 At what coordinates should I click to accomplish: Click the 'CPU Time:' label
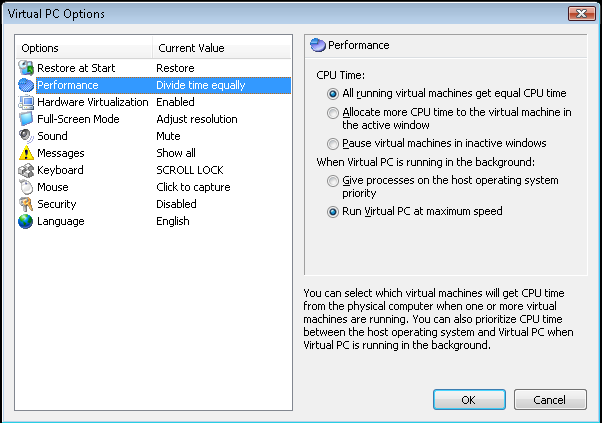341,75
